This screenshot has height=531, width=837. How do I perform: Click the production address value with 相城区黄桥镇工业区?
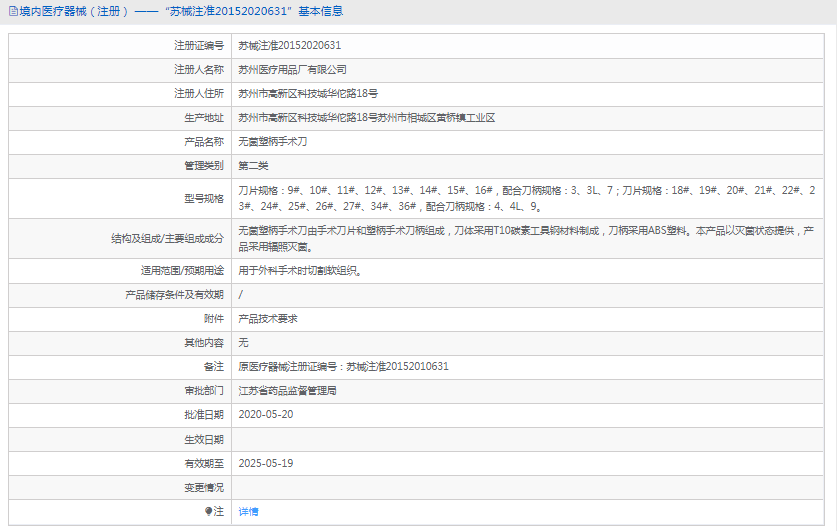366,118
